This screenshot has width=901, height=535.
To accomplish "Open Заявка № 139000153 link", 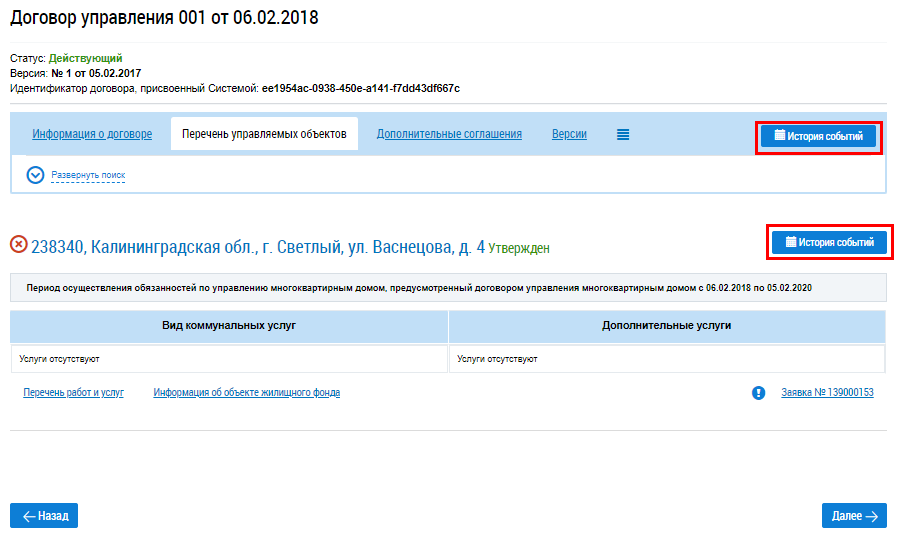I will point(827,392).
